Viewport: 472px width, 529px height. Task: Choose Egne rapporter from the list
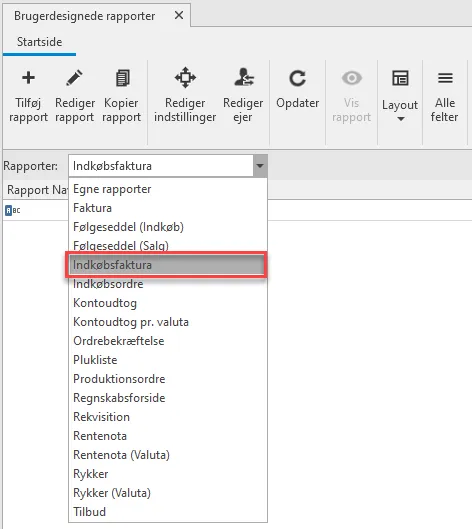168,189
